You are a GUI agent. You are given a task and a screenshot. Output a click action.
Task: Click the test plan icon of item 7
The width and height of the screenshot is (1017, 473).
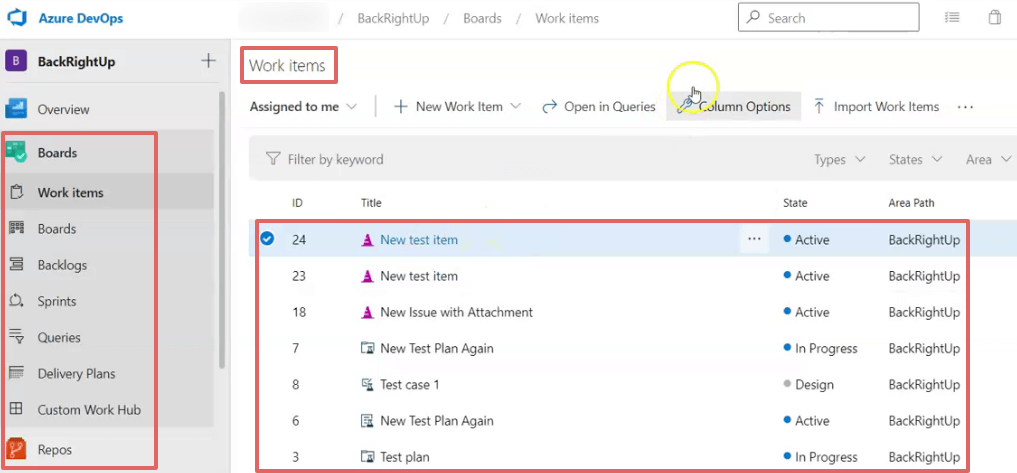(x=368, y=348)
